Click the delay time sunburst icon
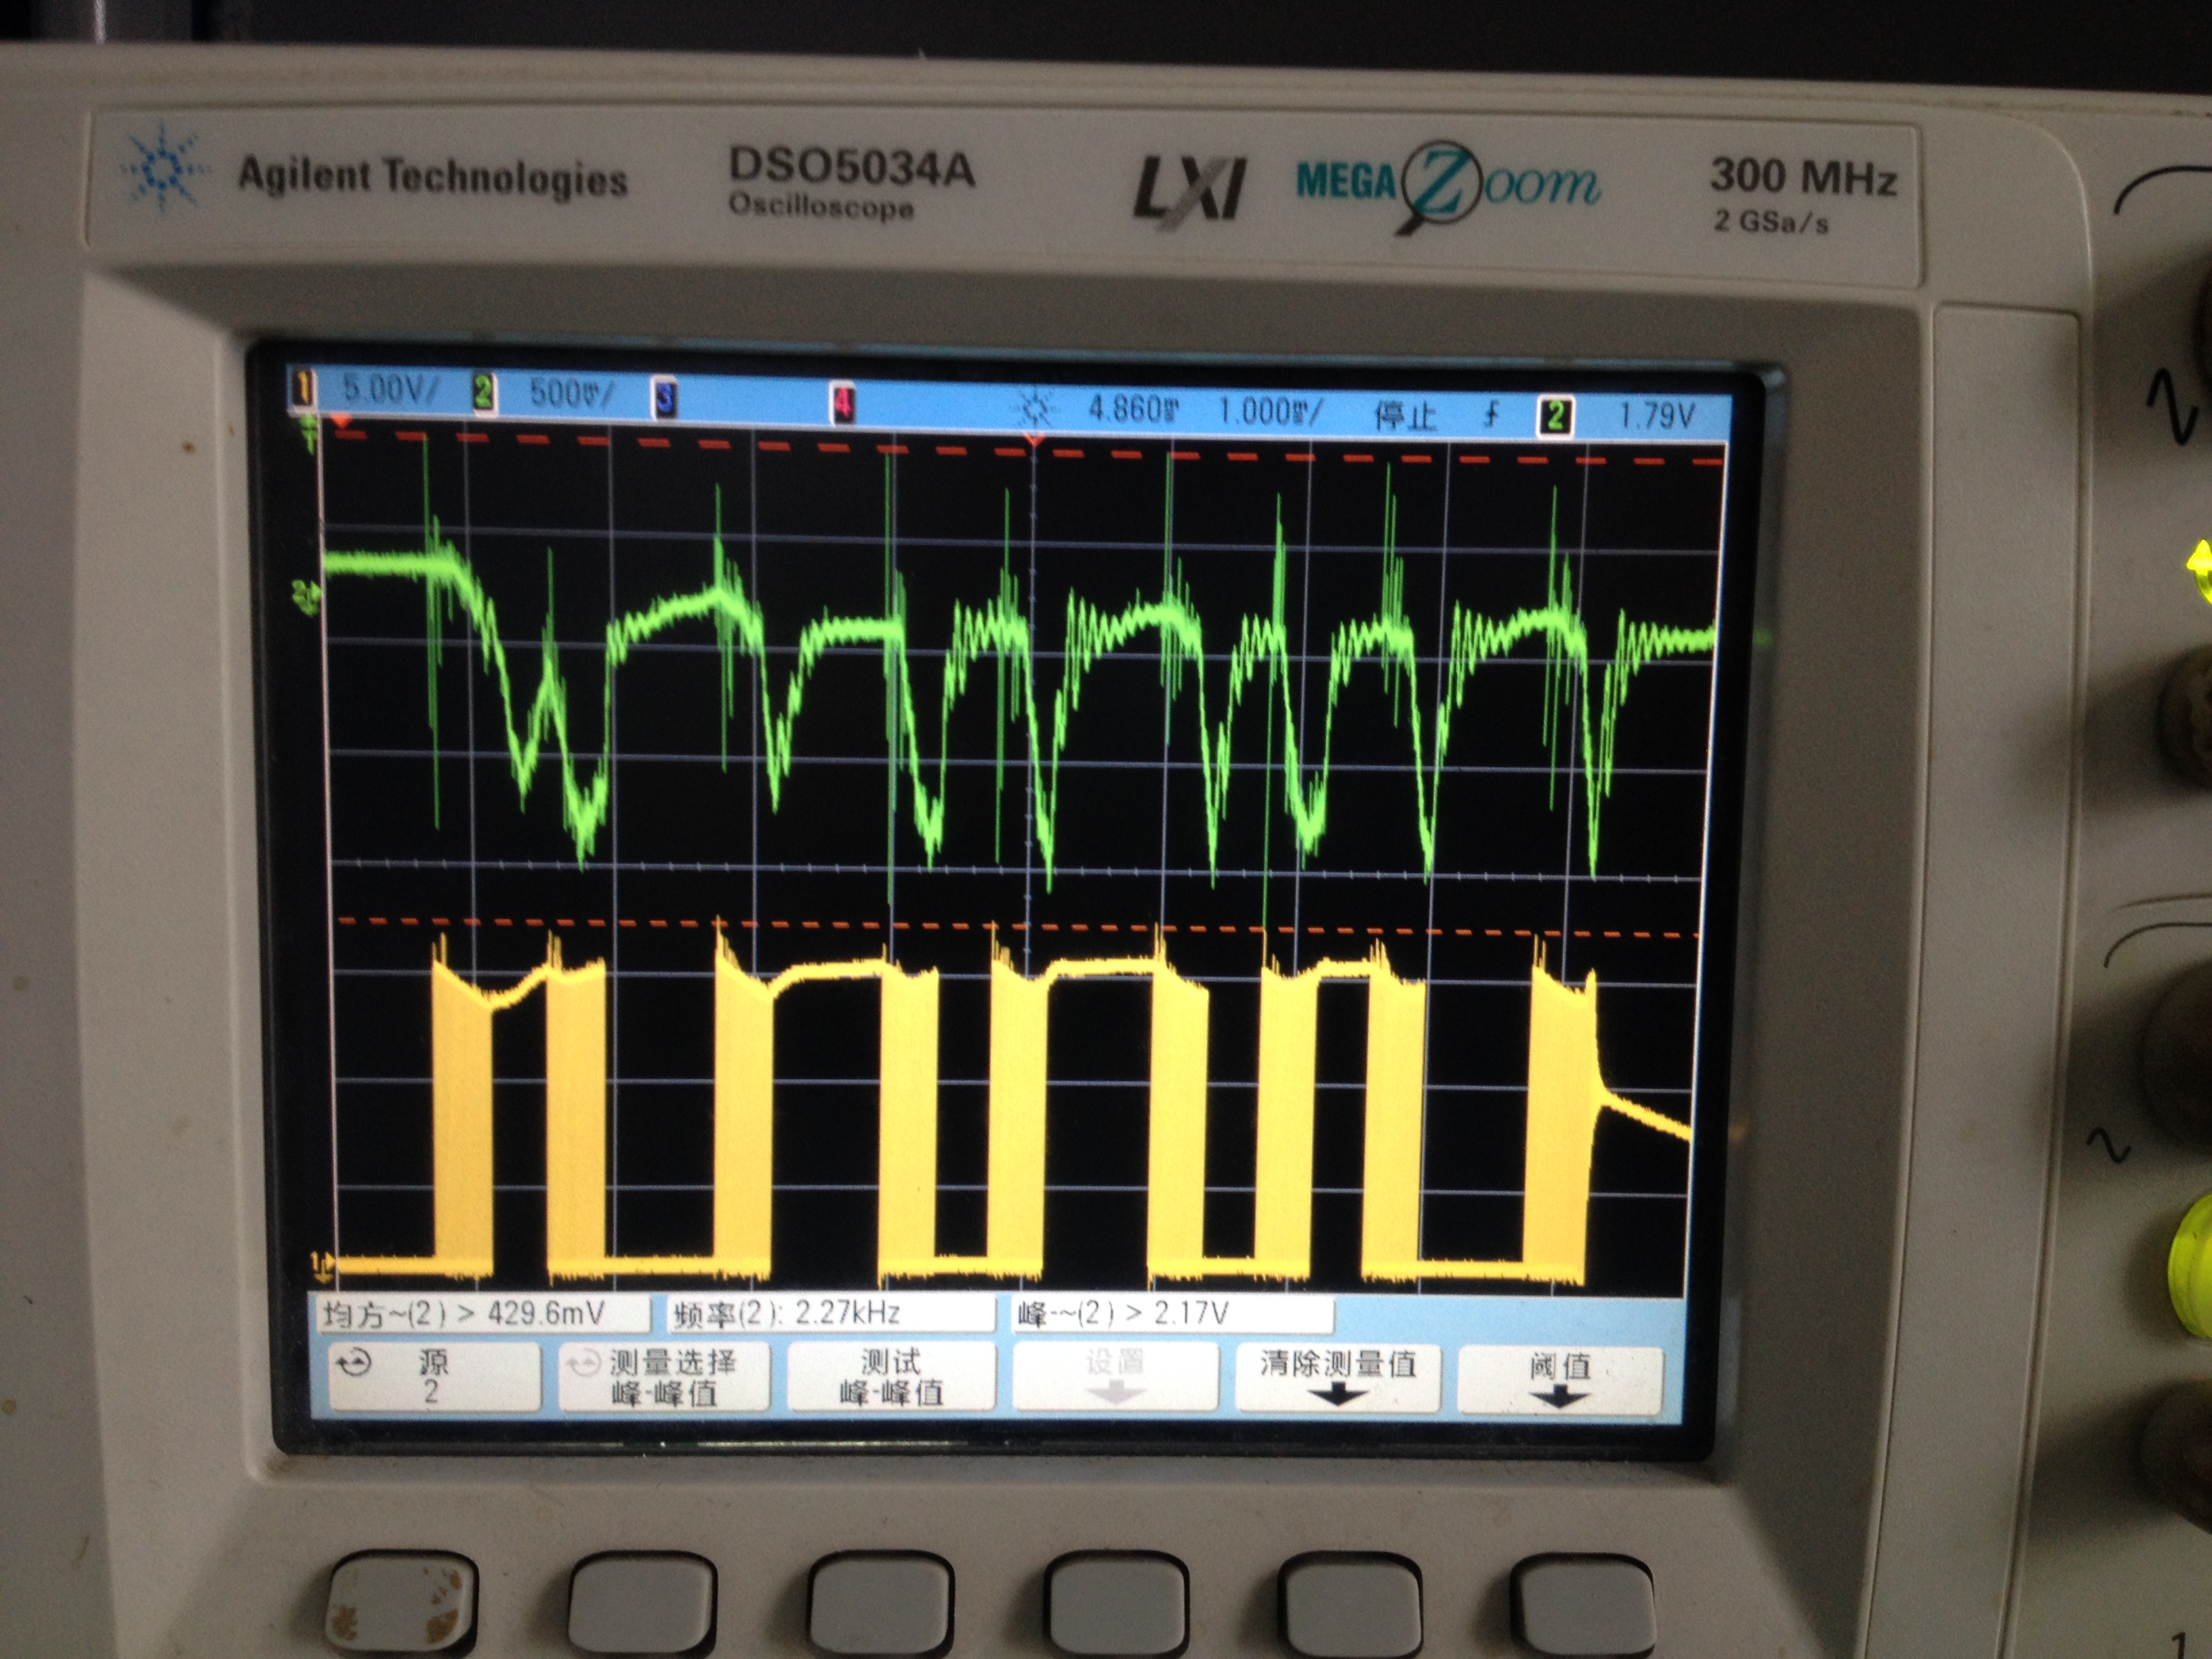The height and width of the screenshot is (1659, 2212). (x=1035, y=409)
